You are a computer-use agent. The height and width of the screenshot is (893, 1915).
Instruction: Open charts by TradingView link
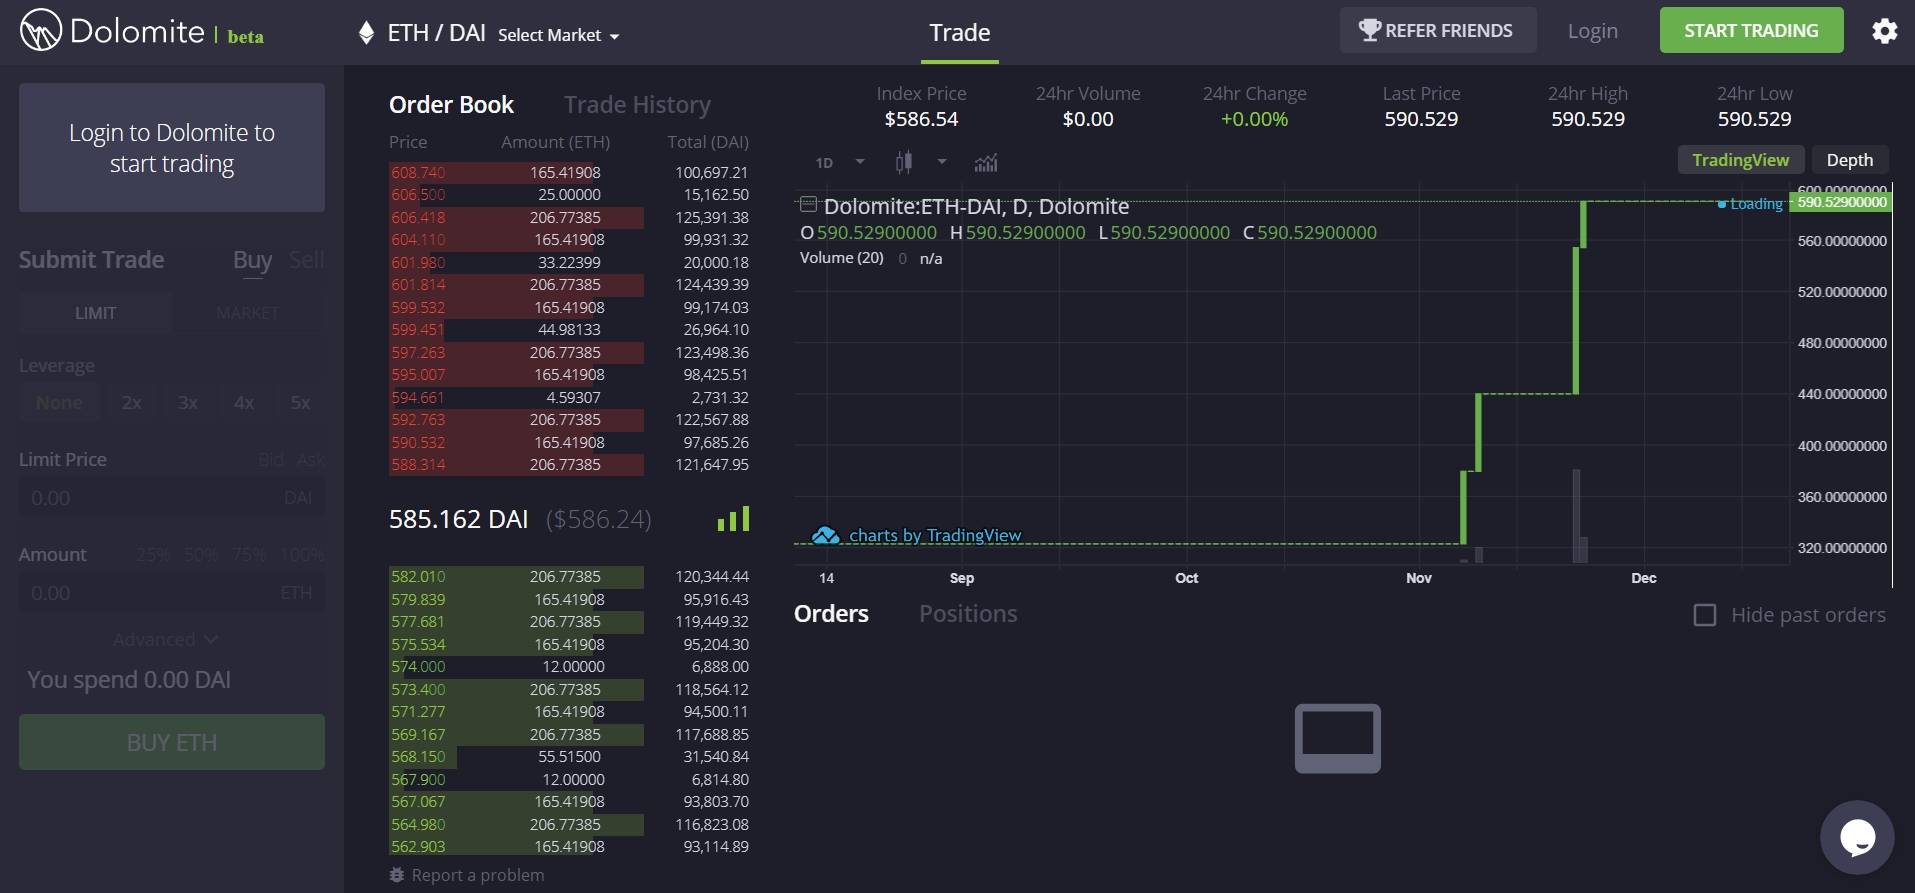[935, 535]
